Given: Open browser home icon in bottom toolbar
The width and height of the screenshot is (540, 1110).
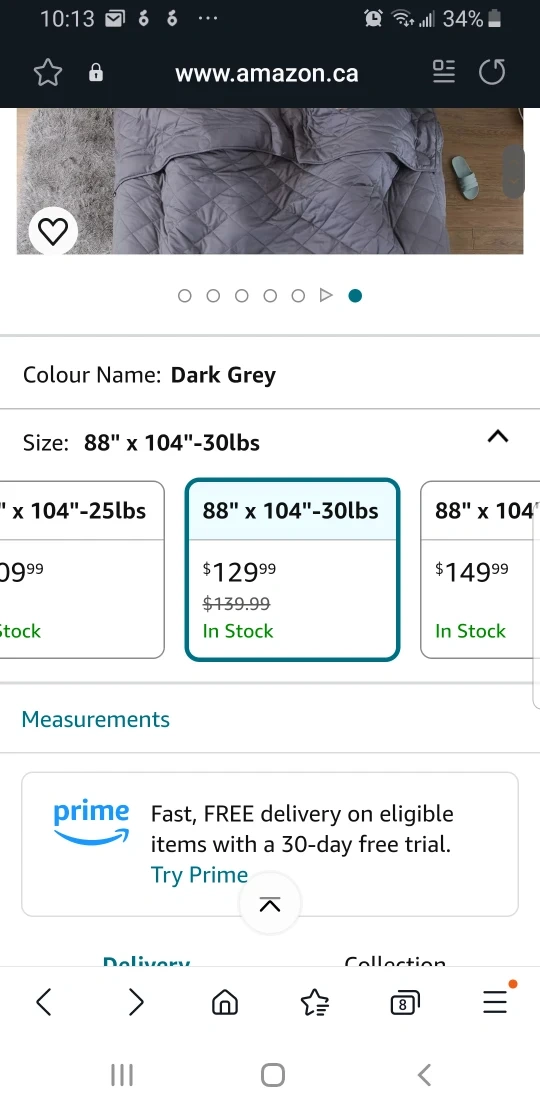Looking at the screenshot, I should [225, 1002].
